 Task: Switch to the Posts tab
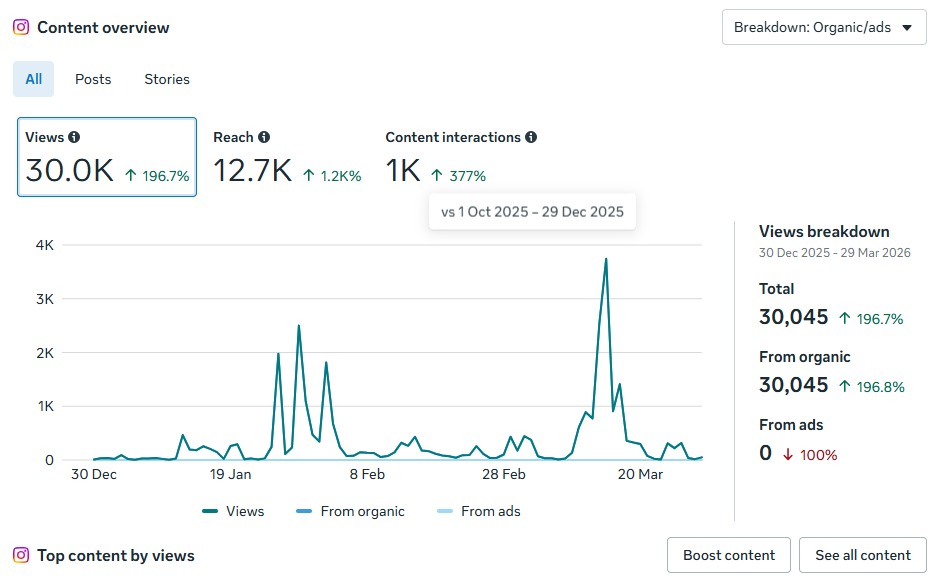(x=93, y=79)
